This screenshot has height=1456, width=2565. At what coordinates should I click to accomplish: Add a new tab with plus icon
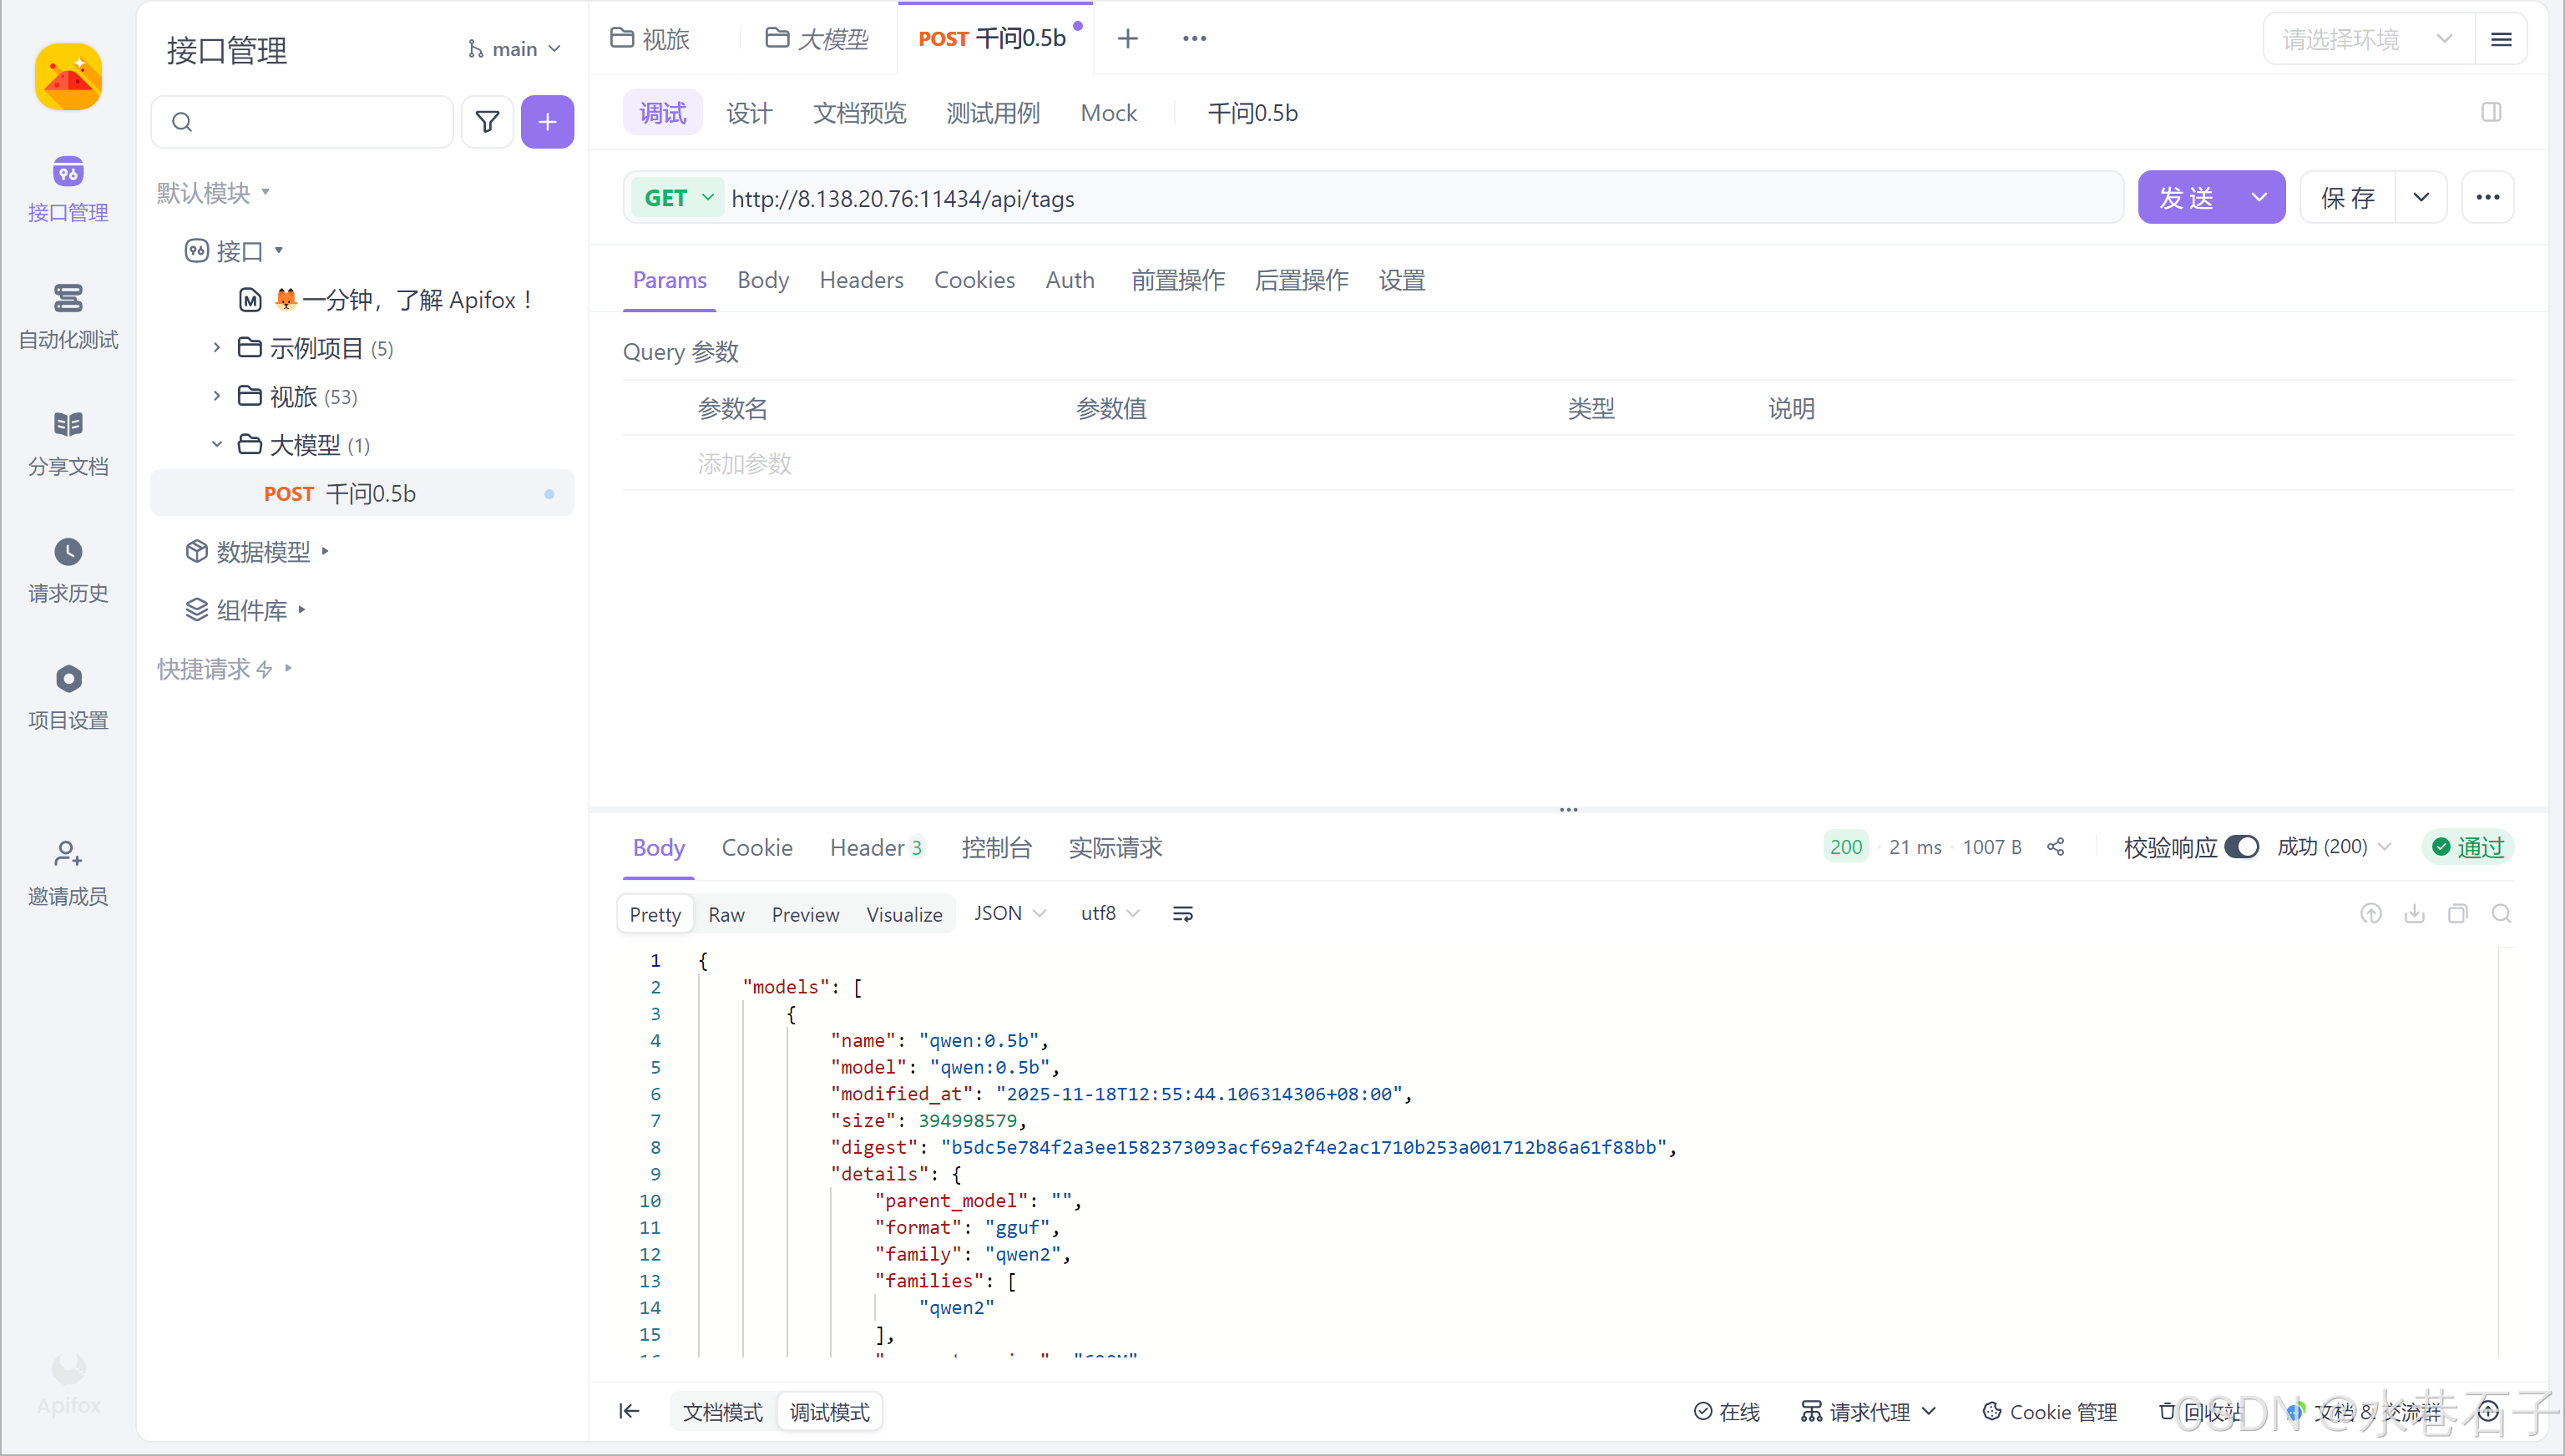1128,38
